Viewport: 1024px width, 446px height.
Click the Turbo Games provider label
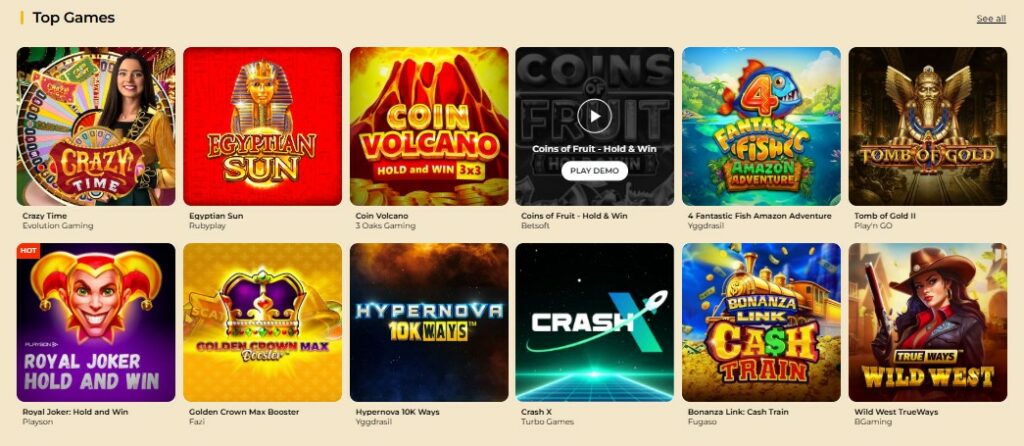point(547,422)
